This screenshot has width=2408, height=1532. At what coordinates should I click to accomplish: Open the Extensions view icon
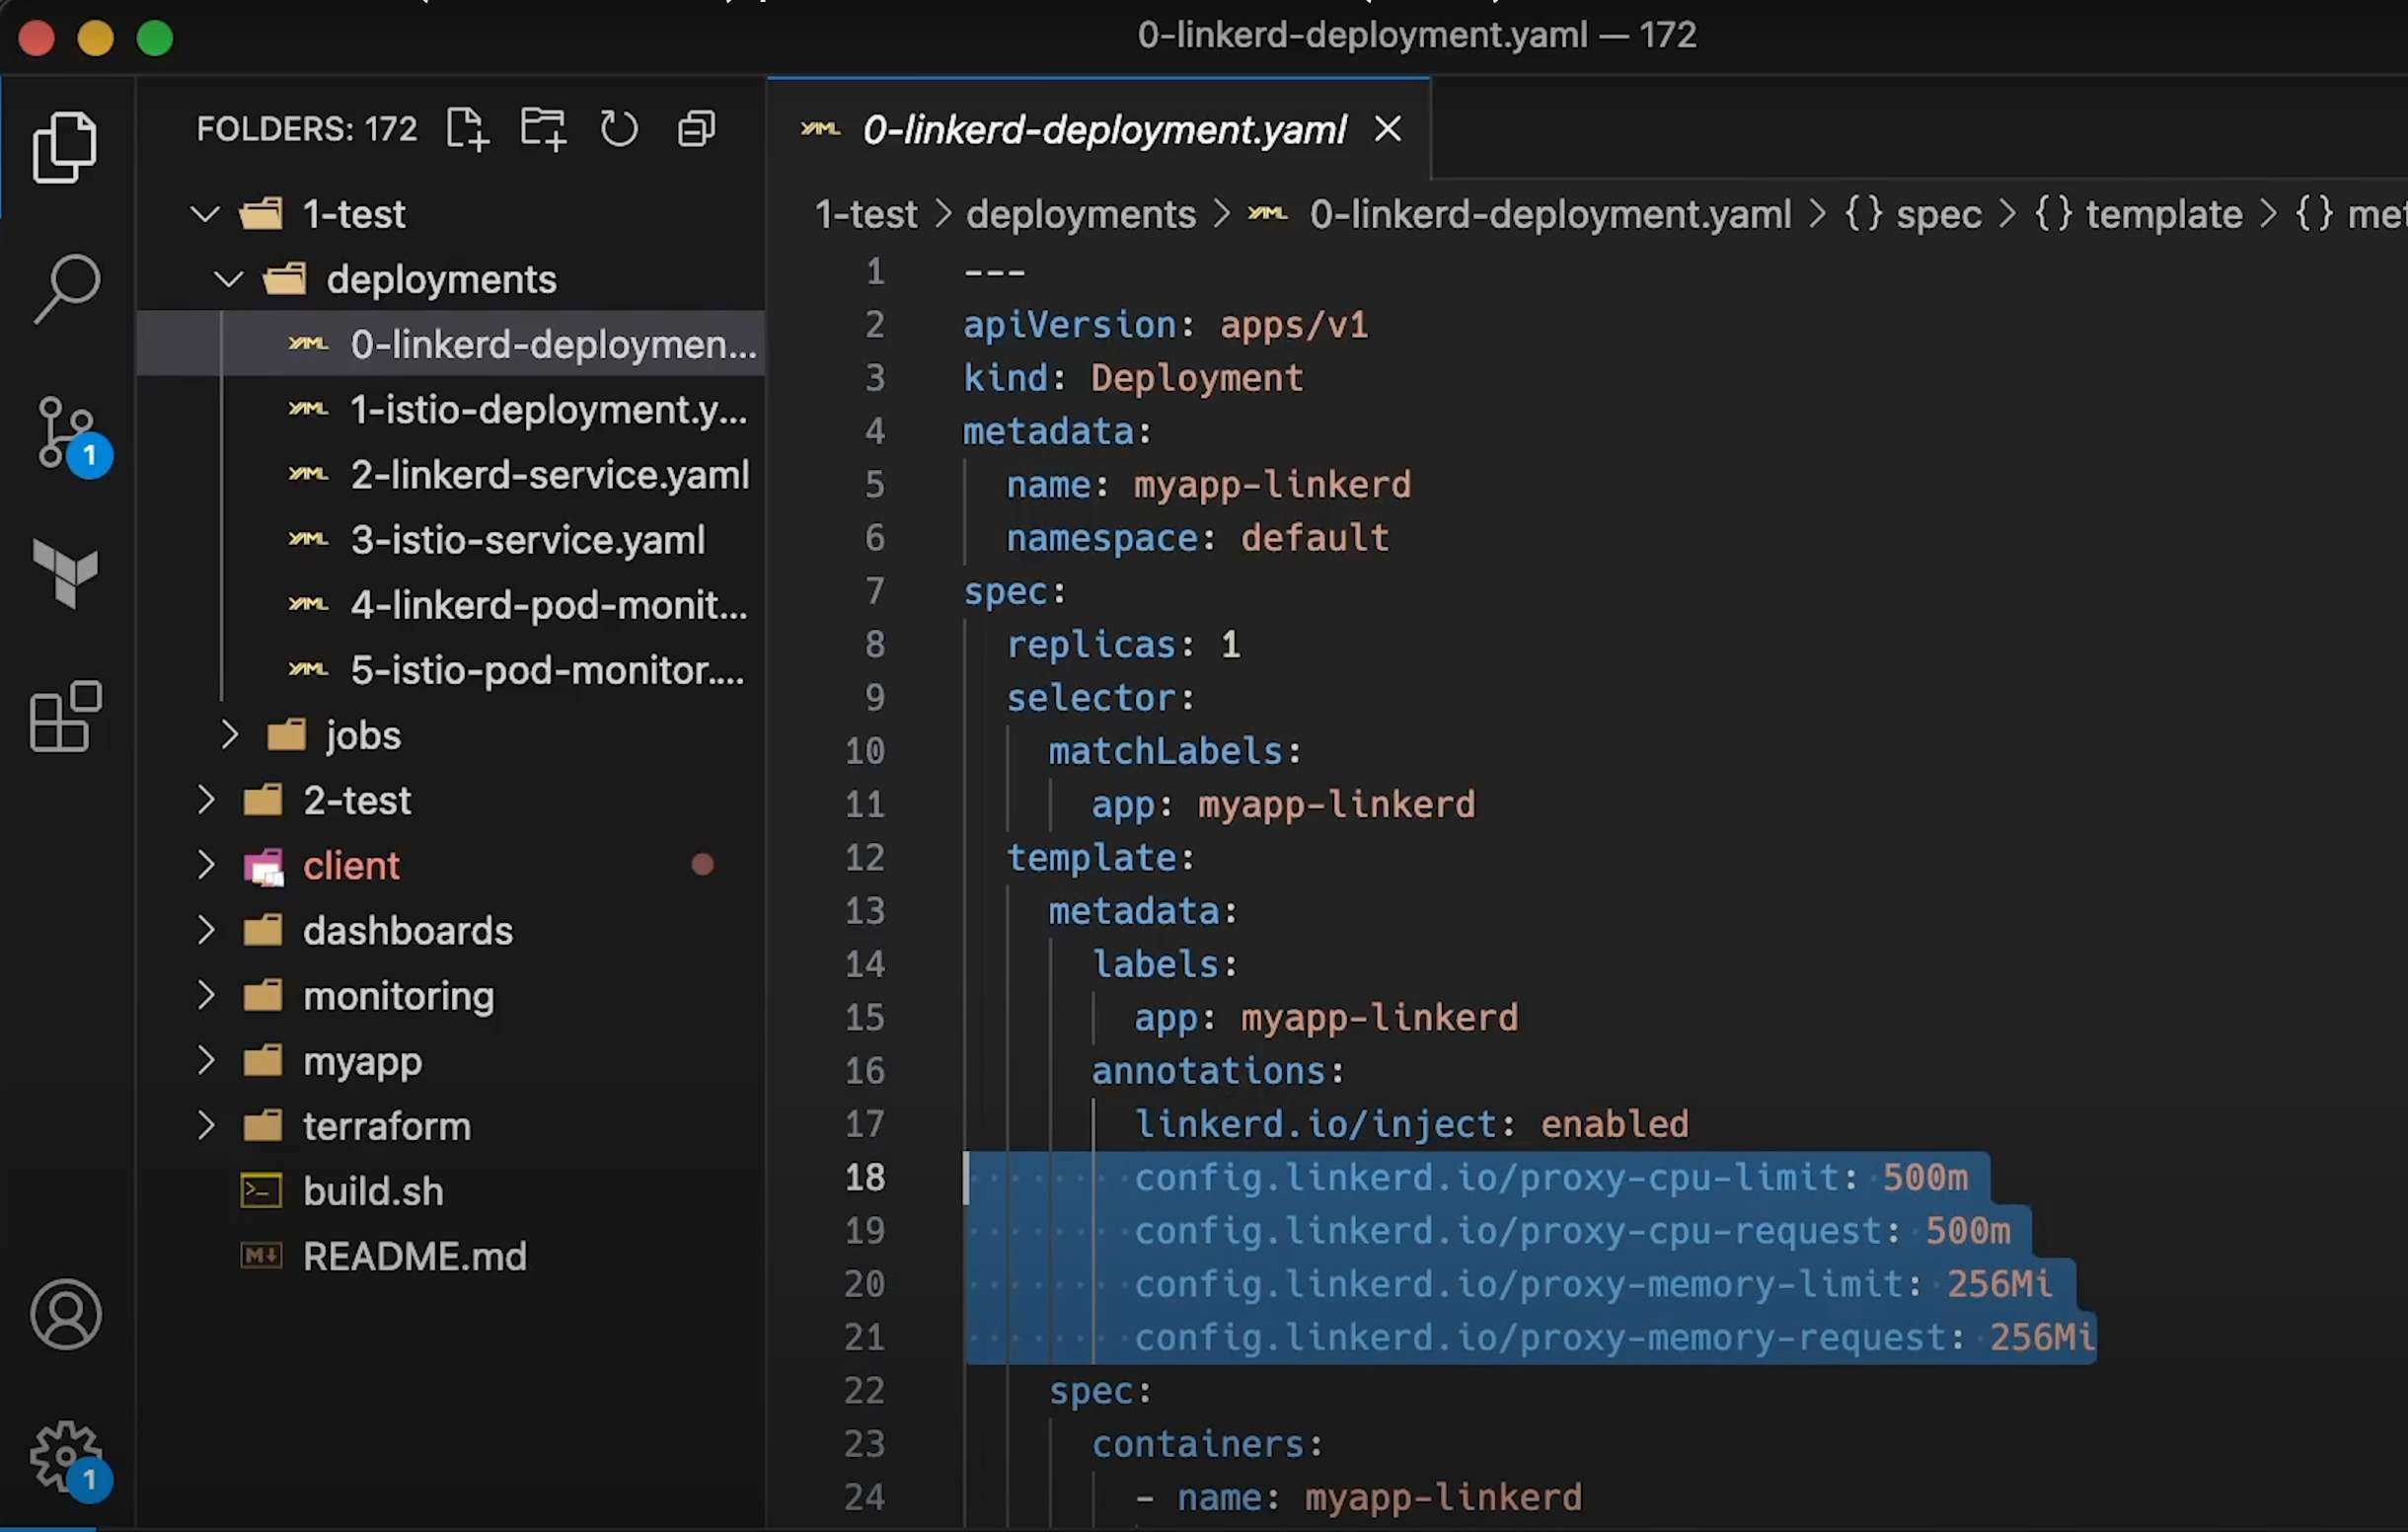(x=66, y=716)
